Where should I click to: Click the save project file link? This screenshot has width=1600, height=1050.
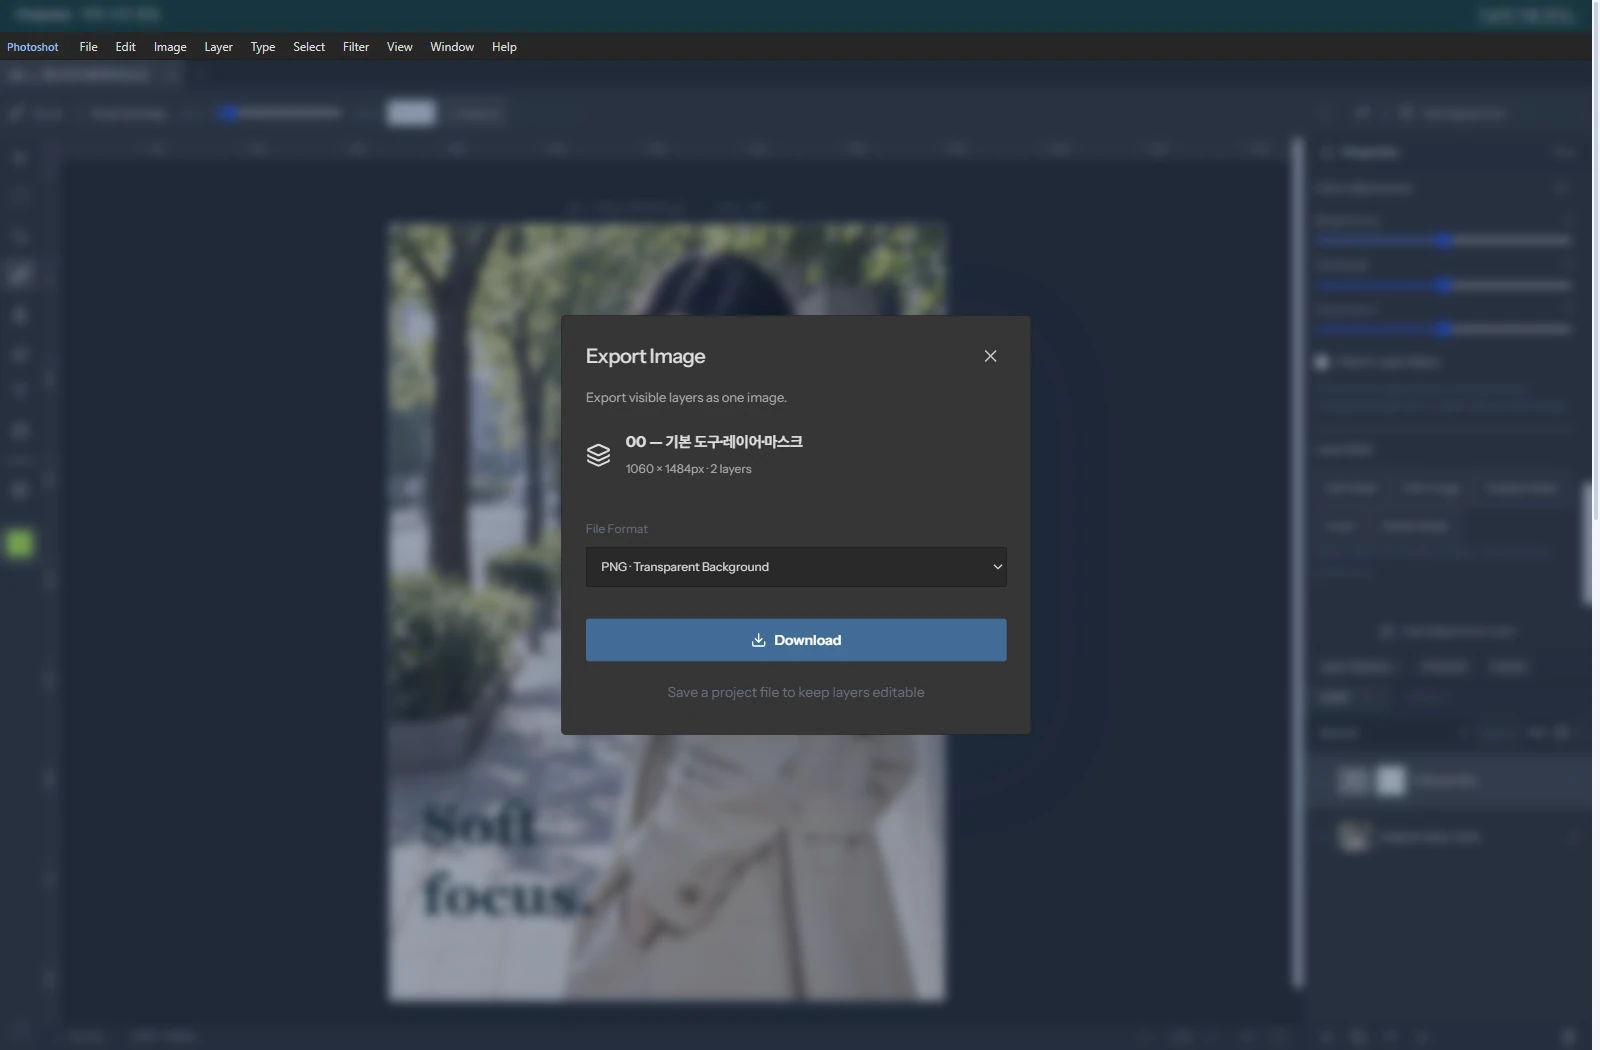pyautogui.click(x=796, y=692)
